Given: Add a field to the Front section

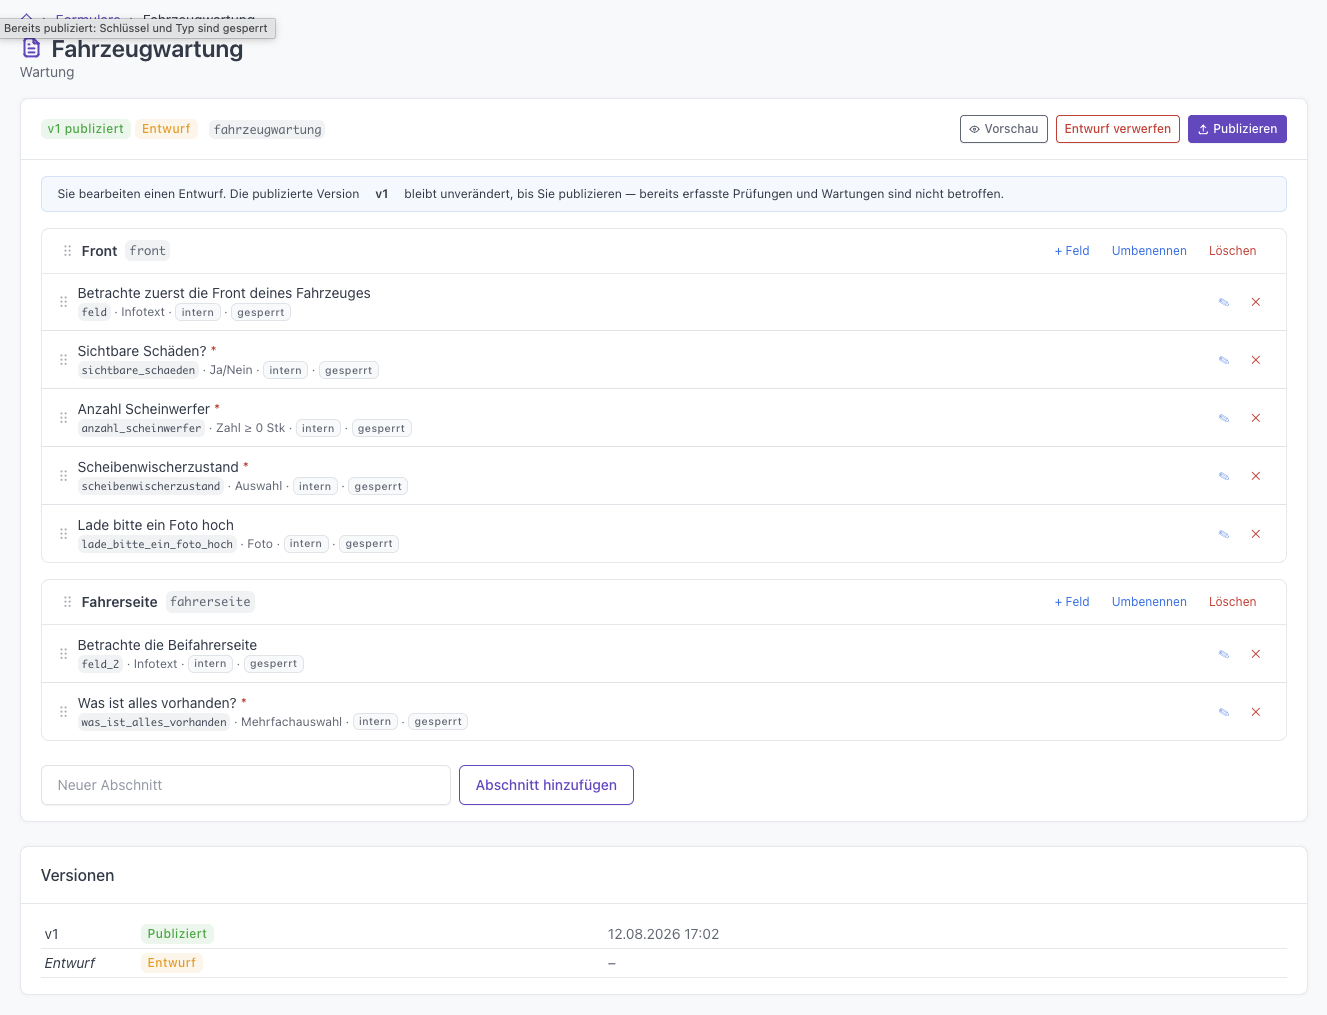Looking at the screenshot, I should (1072, 251).
